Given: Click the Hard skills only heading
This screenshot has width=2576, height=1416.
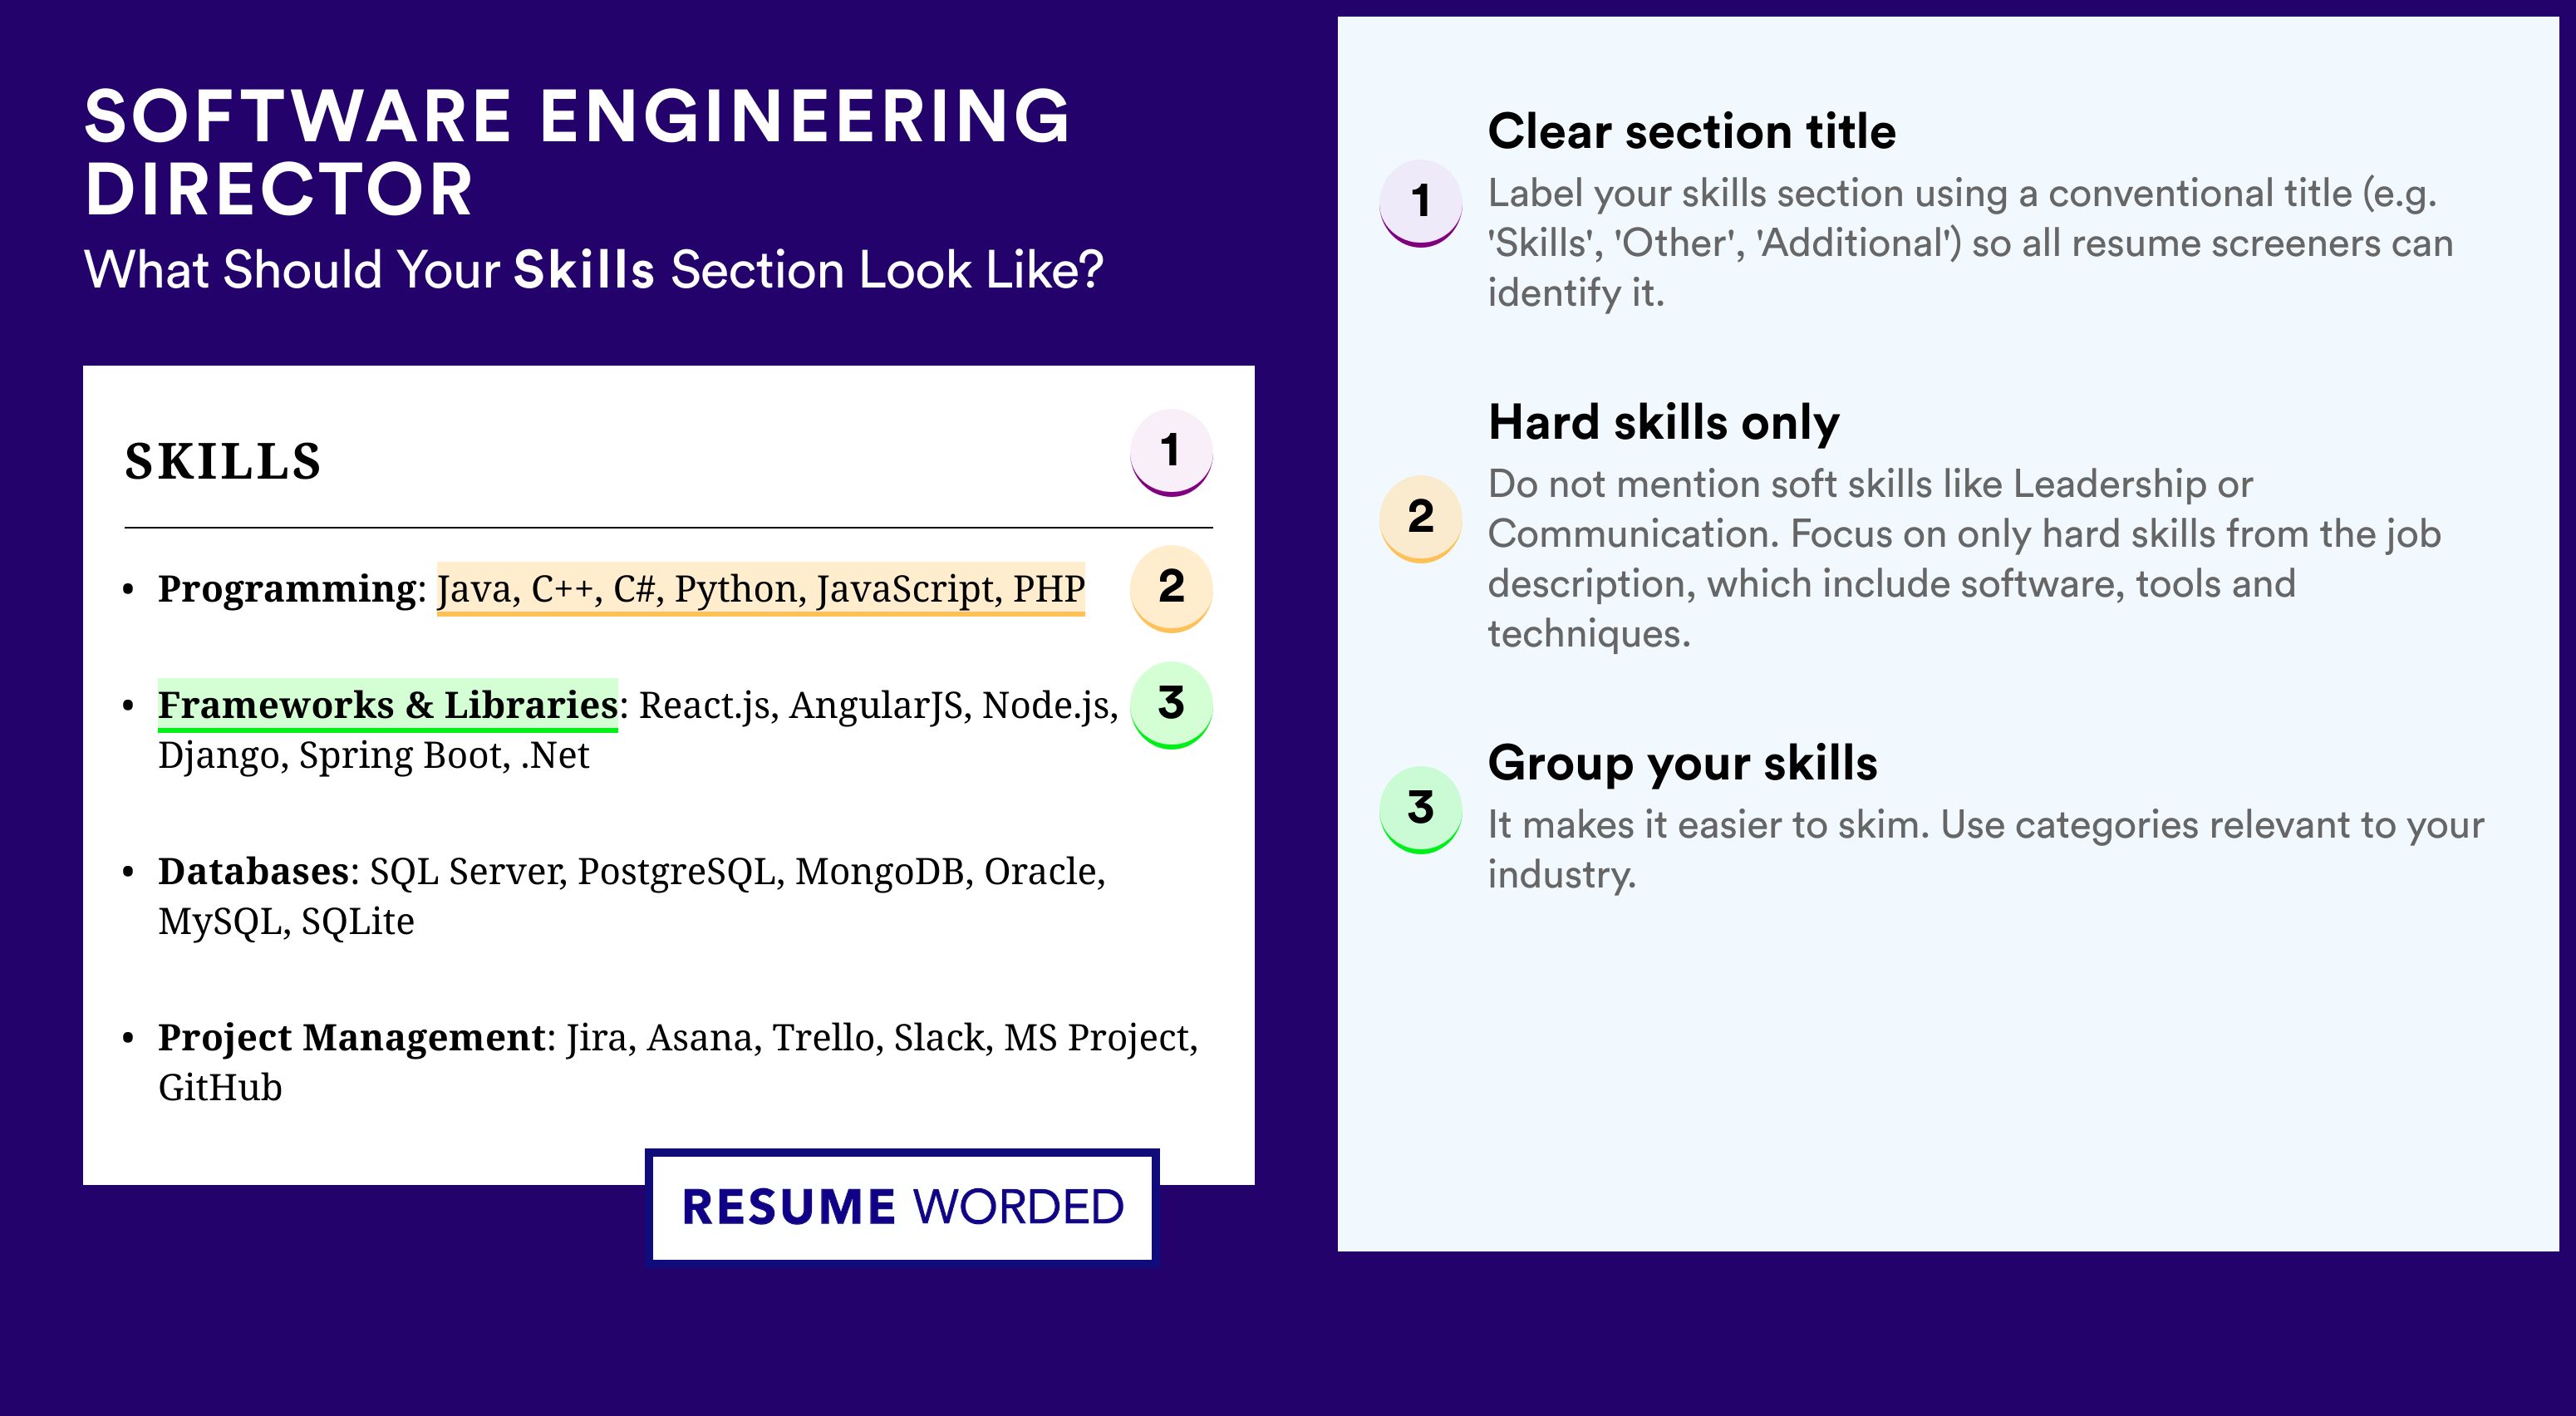Looking at the screenshot, I should click(1664, 422).
